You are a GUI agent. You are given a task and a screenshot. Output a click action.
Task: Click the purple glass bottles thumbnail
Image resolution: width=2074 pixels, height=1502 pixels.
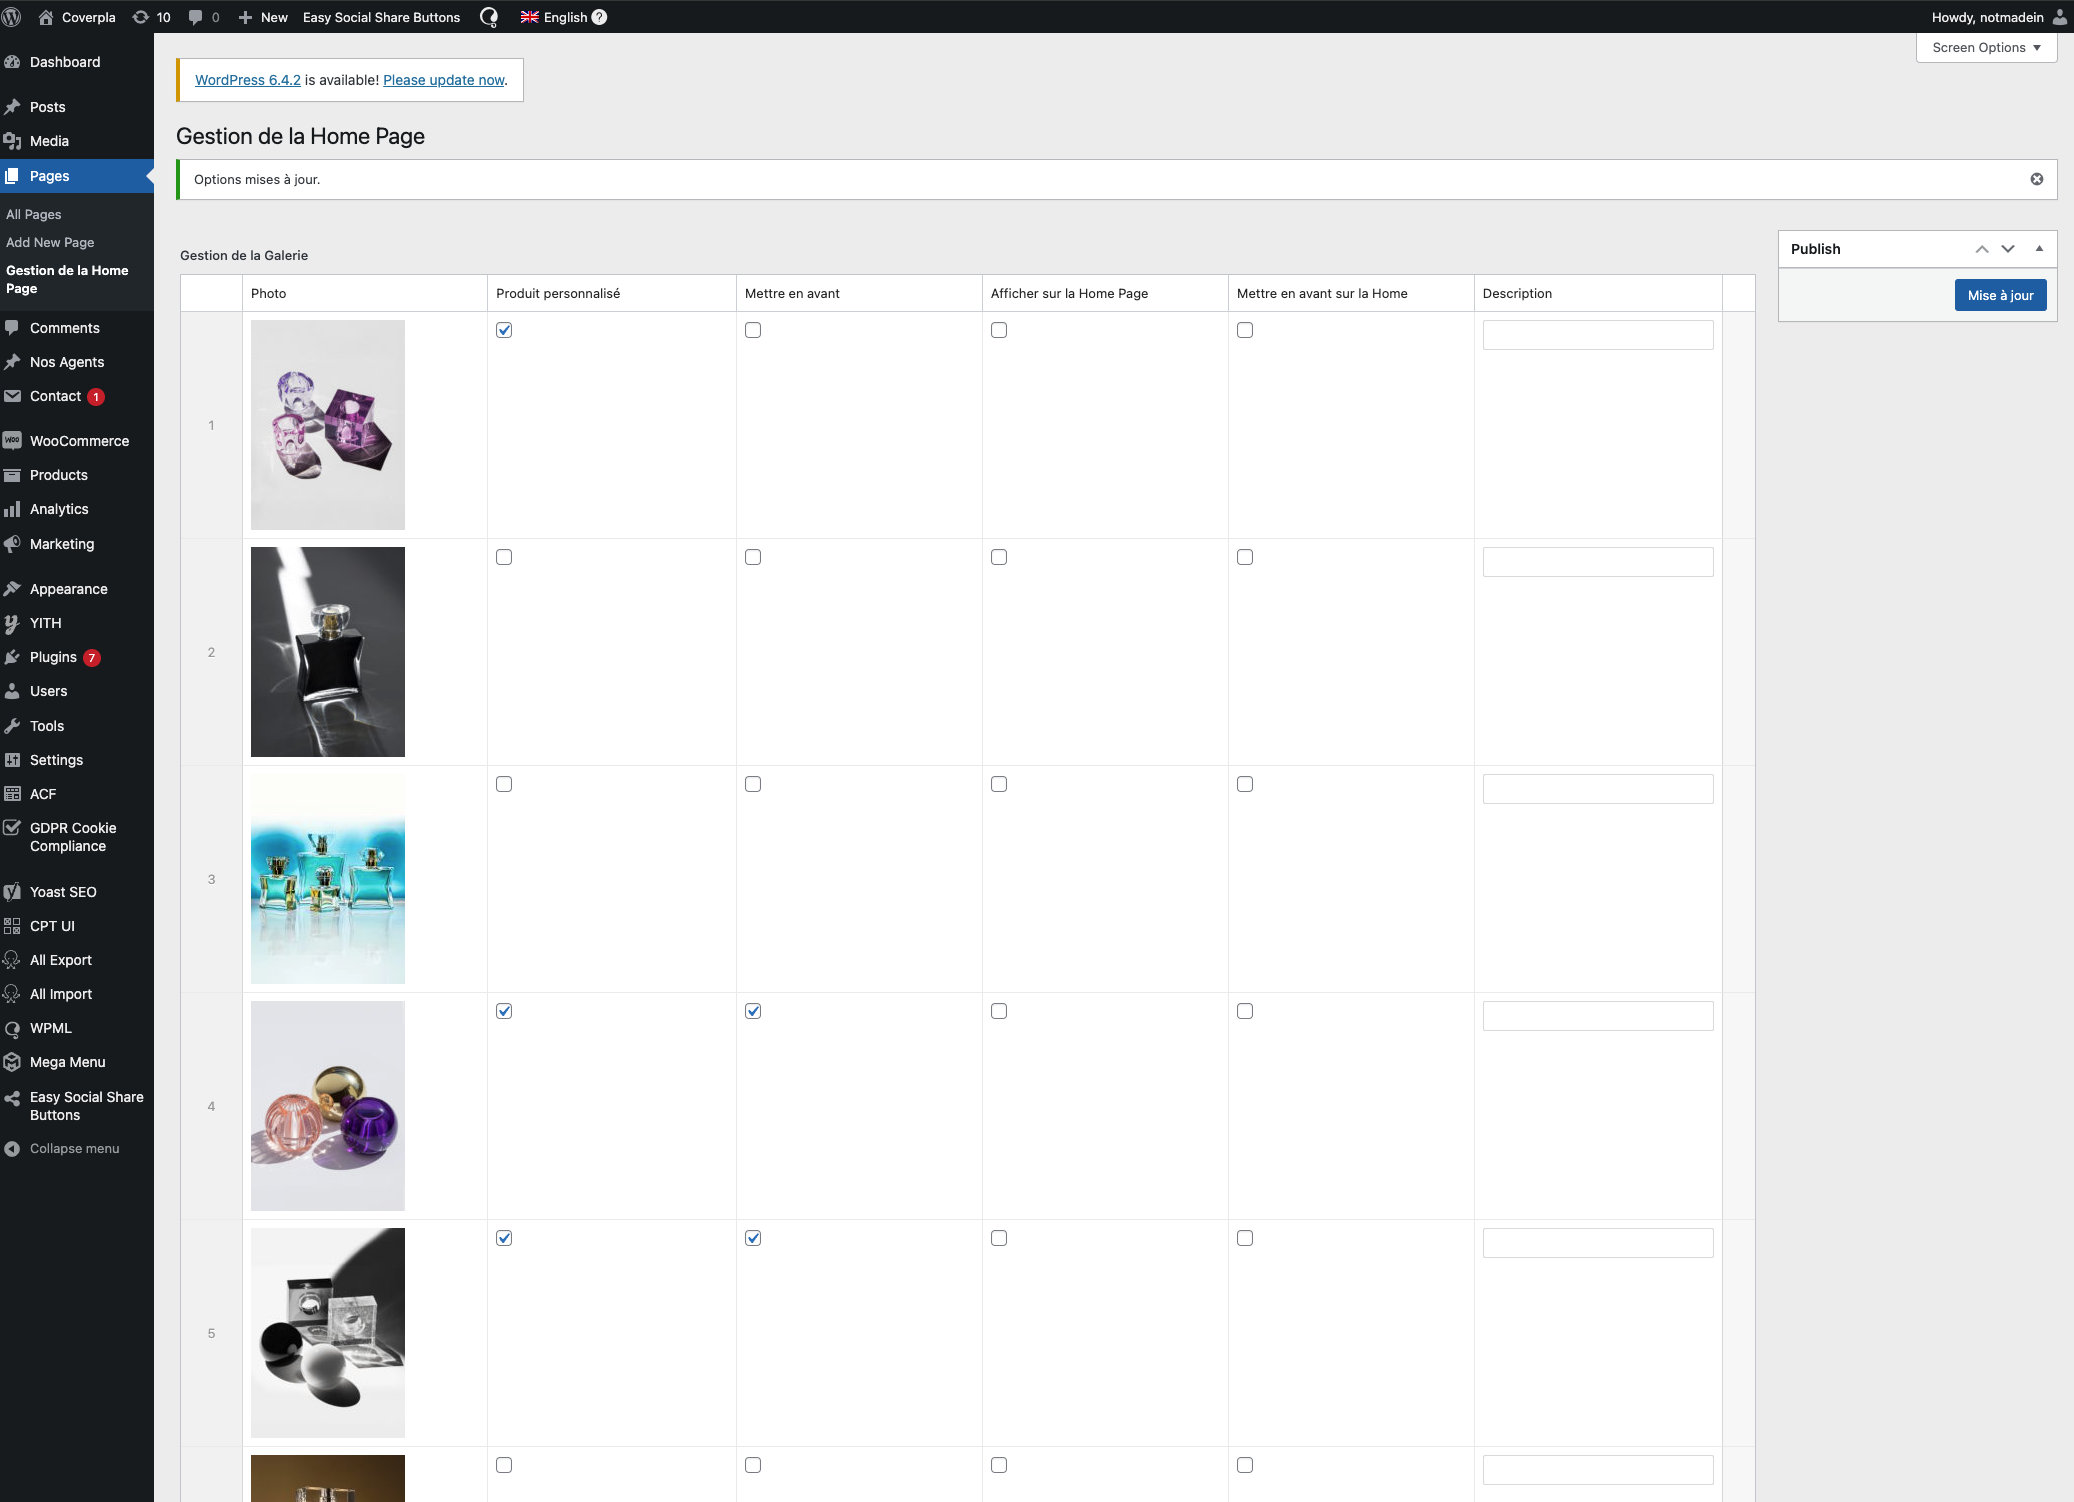328,425
